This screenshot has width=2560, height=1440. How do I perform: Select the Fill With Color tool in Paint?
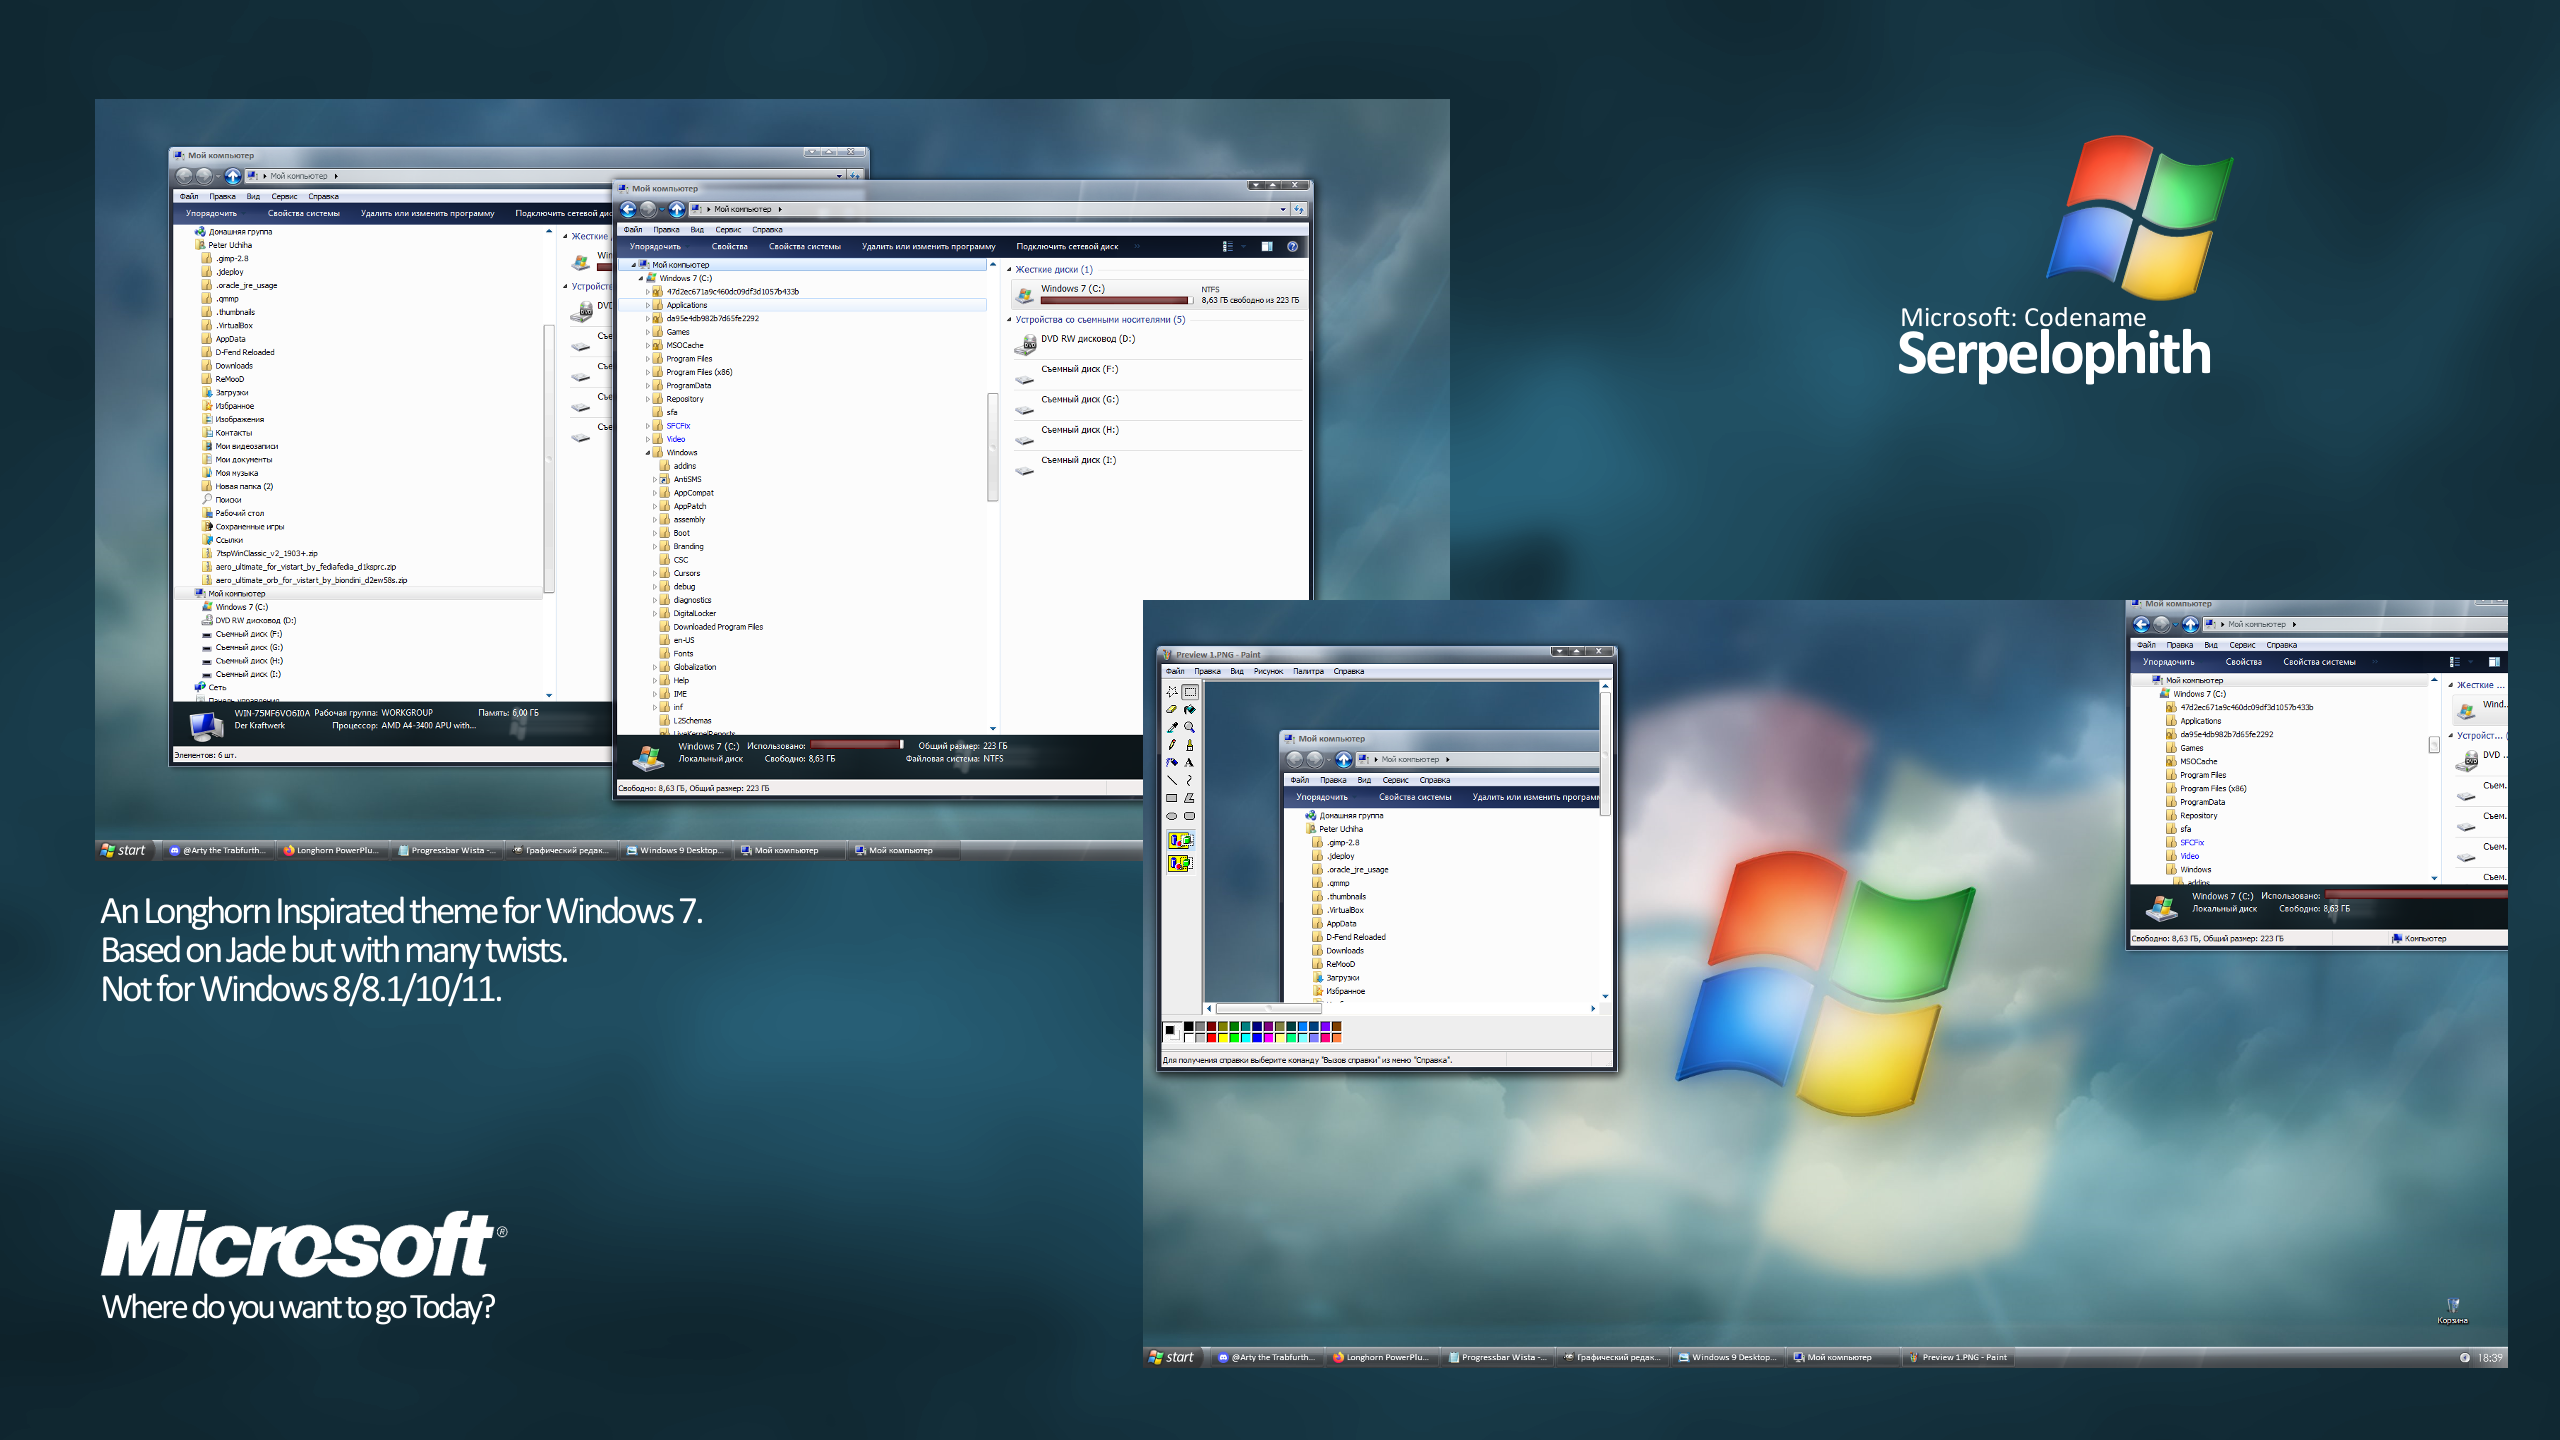tap(1189, 710)
